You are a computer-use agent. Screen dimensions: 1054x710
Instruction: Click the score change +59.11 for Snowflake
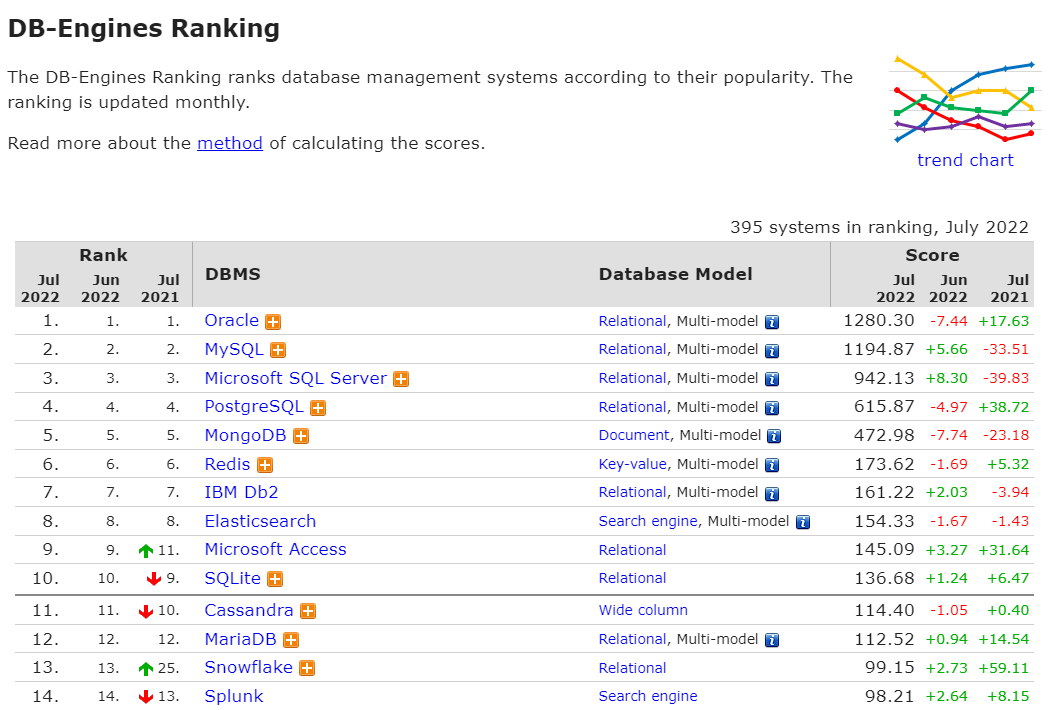(1004, 668)
